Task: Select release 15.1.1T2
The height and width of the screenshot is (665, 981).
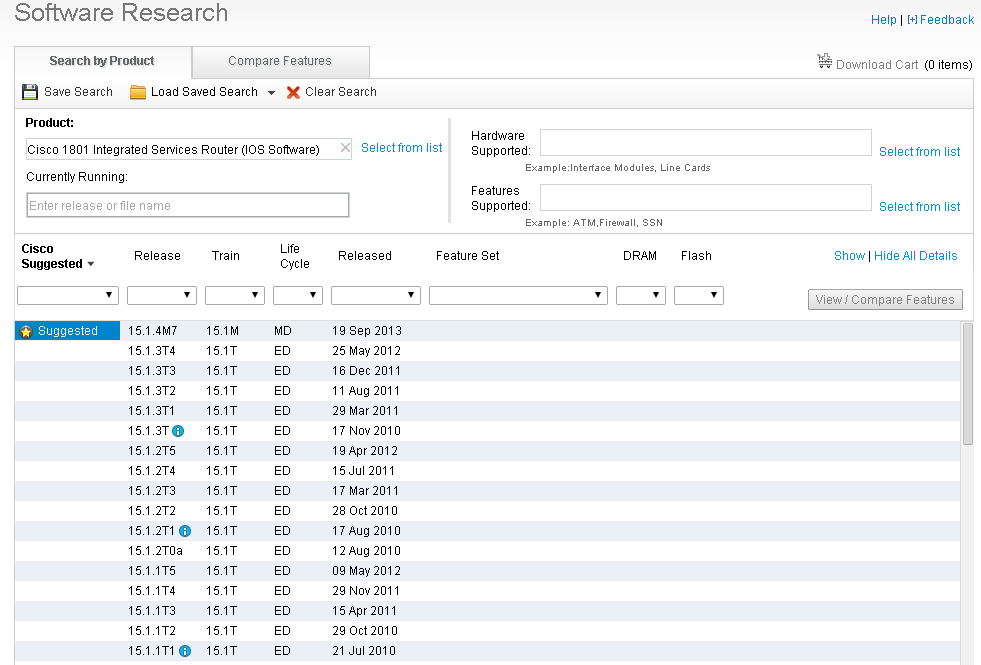Action: [487, 631]
